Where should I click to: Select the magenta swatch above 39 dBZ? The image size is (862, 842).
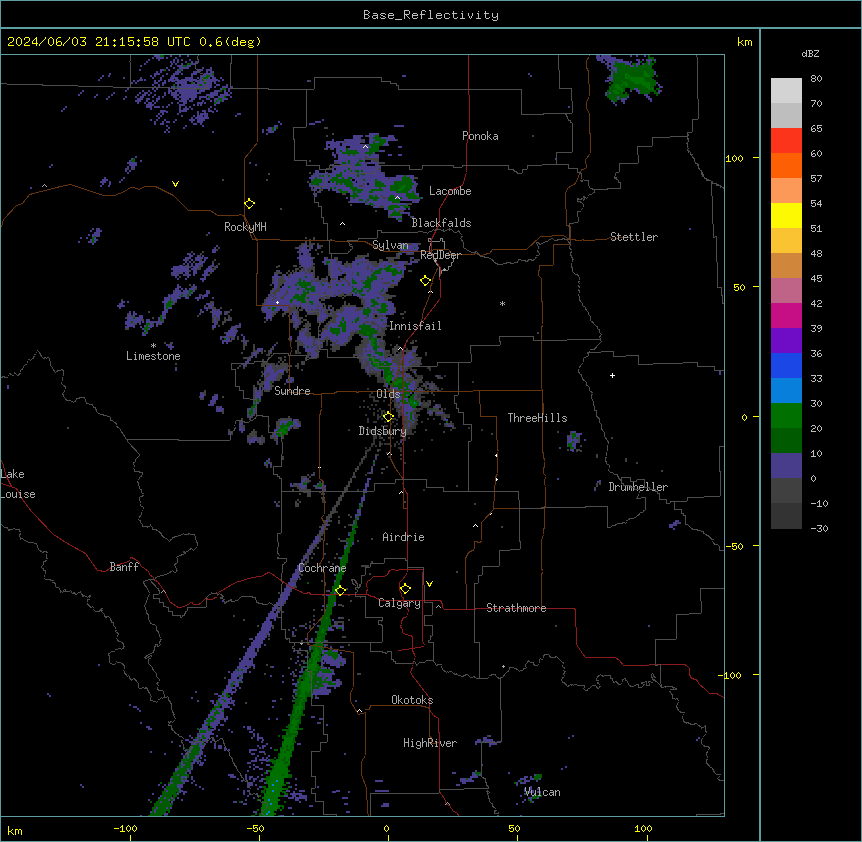point(786,315)
